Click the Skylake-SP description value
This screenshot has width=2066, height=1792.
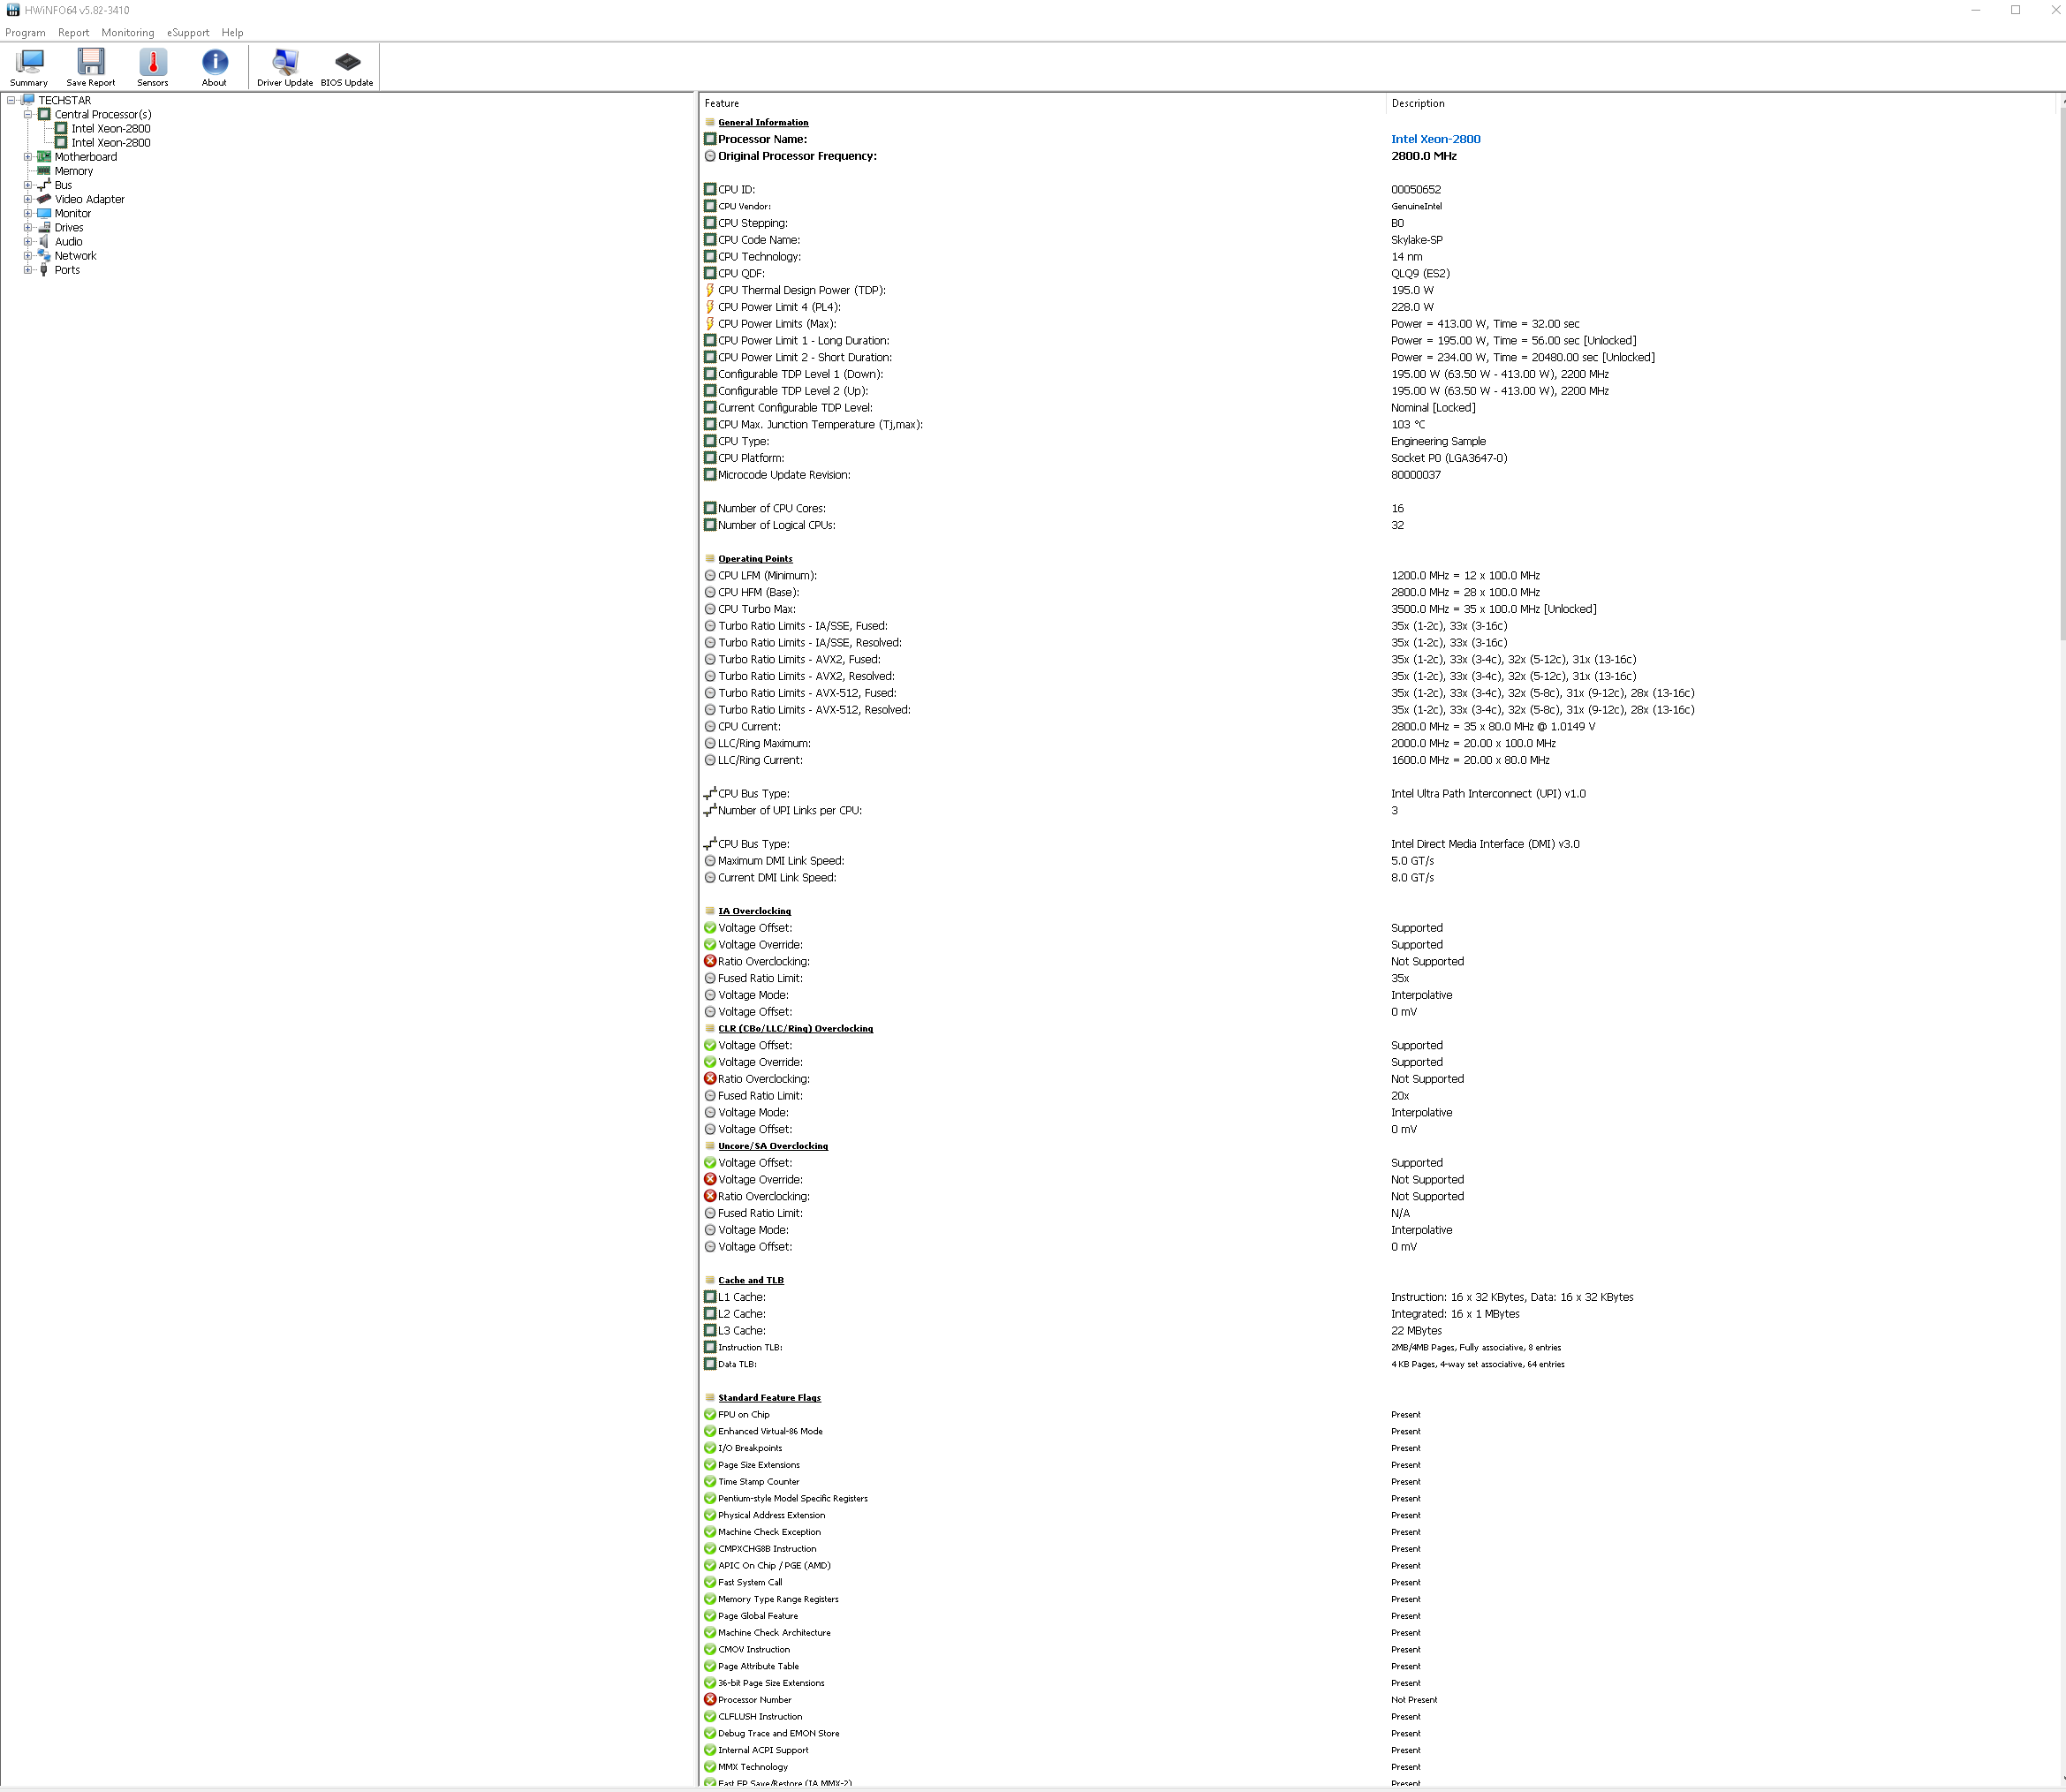[x=1417, y=240]
